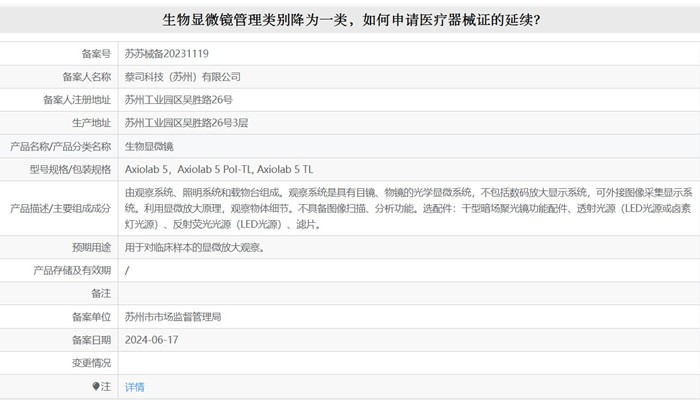Click the 备案人注册地址 label
Image resolution: width=700 pixels, height=403 pixels.
(77, 99)
